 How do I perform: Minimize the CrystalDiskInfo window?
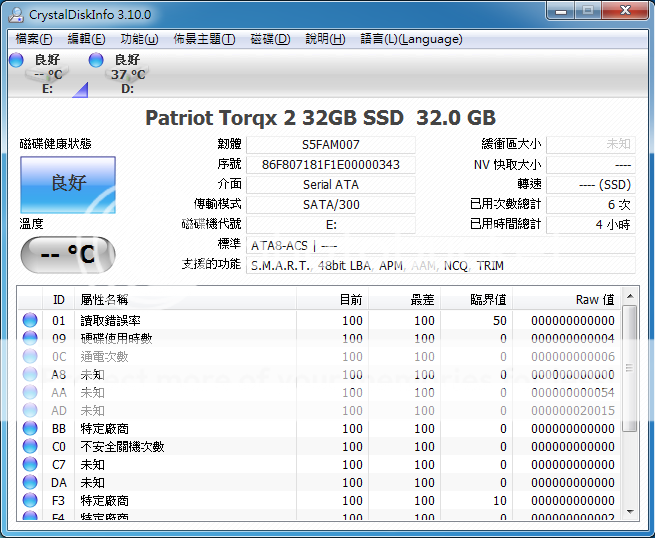pyautogui.click(x=561, y=11)
